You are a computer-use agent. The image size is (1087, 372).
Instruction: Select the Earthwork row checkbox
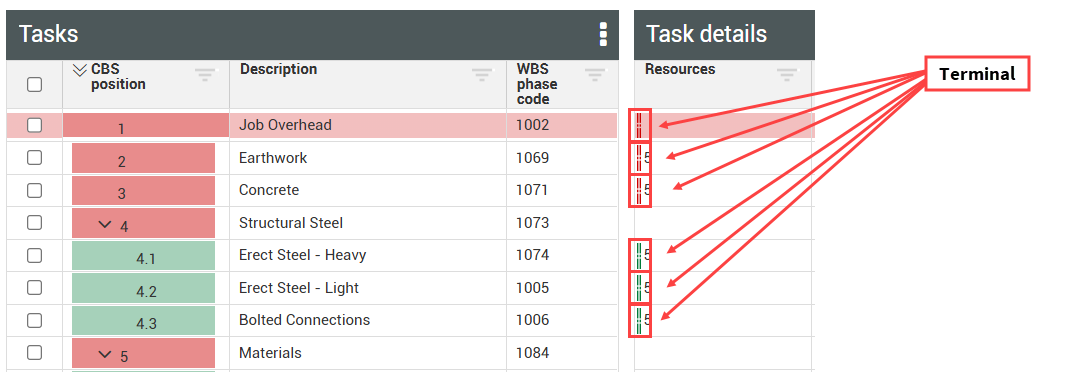[34, 158]
